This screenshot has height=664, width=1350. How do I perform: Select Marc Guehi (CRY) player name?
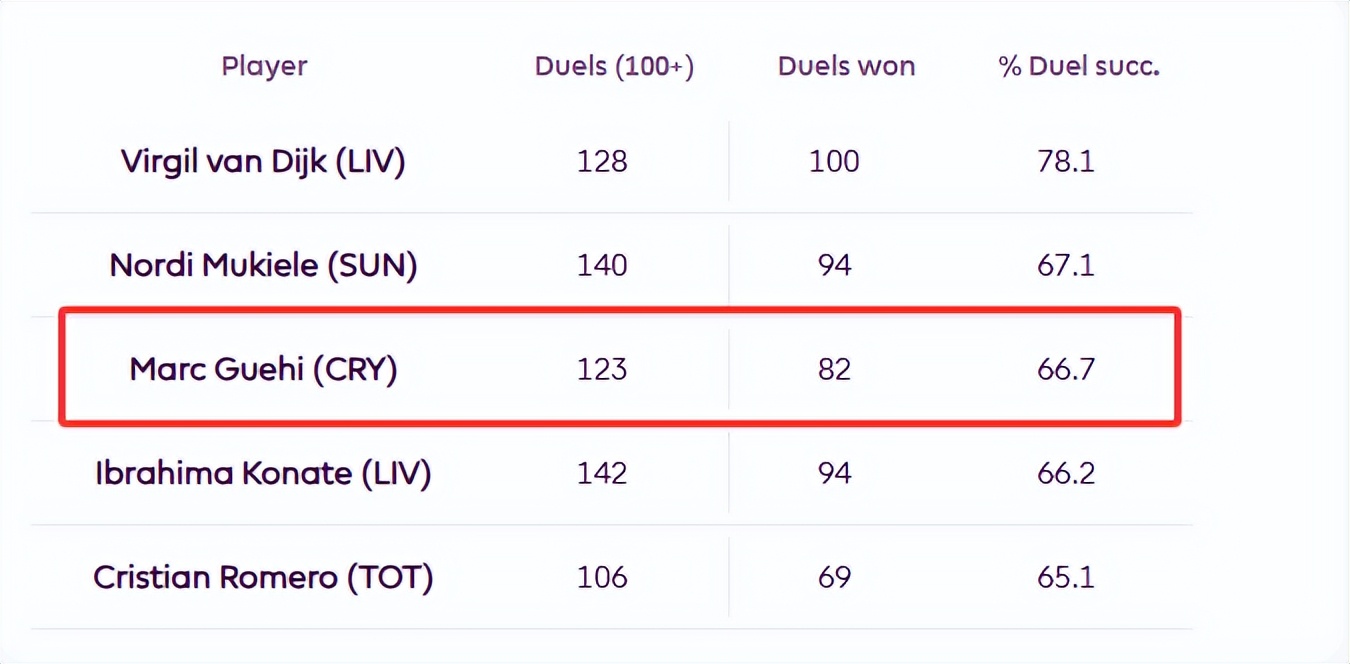(x=263, y=369)
